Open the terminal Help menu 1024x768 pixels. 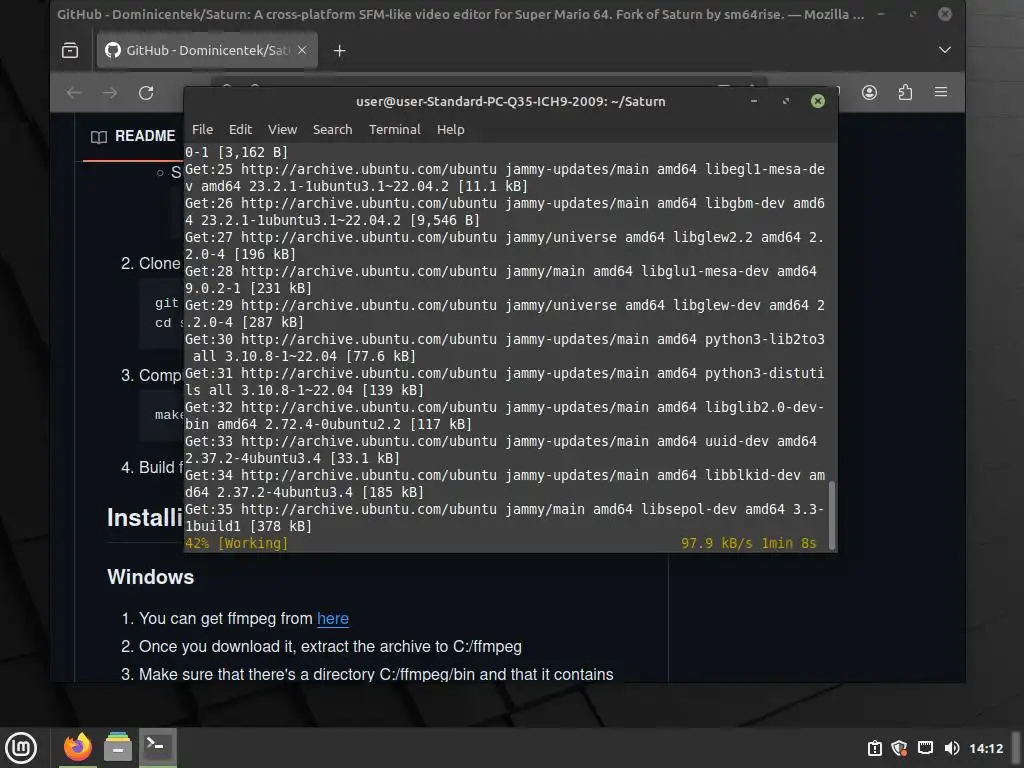pyautogui.click(x=451, y=129)
